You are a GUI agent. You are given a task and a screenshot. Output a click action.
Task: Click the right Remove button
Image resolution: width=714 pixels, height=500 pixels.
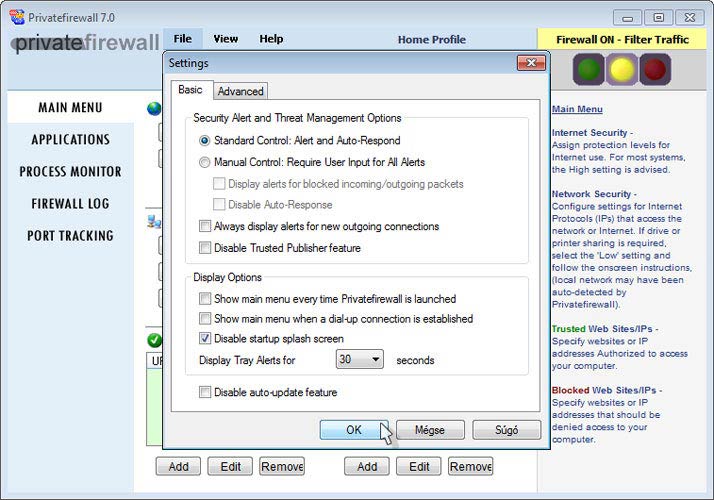[471, 466]
